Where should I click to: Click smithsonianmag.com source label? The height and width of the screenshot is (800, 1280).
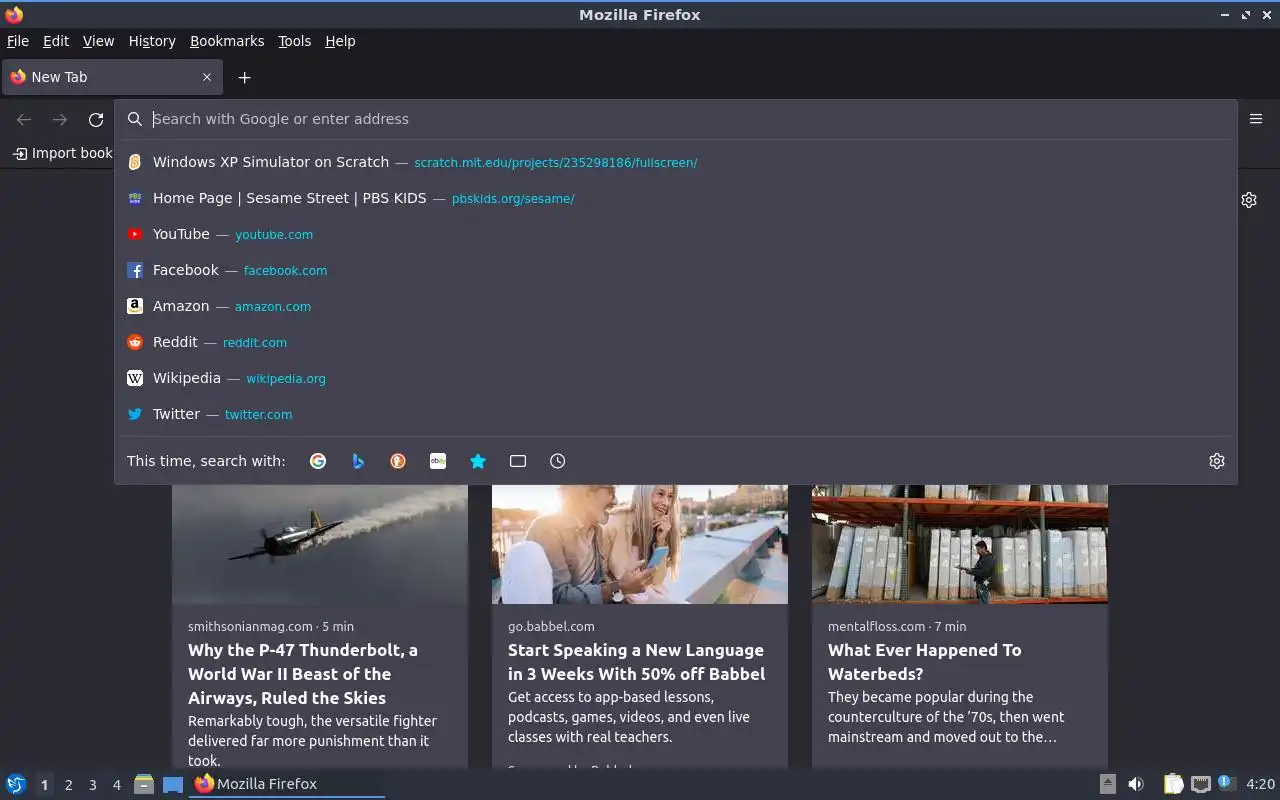(250, 626)
